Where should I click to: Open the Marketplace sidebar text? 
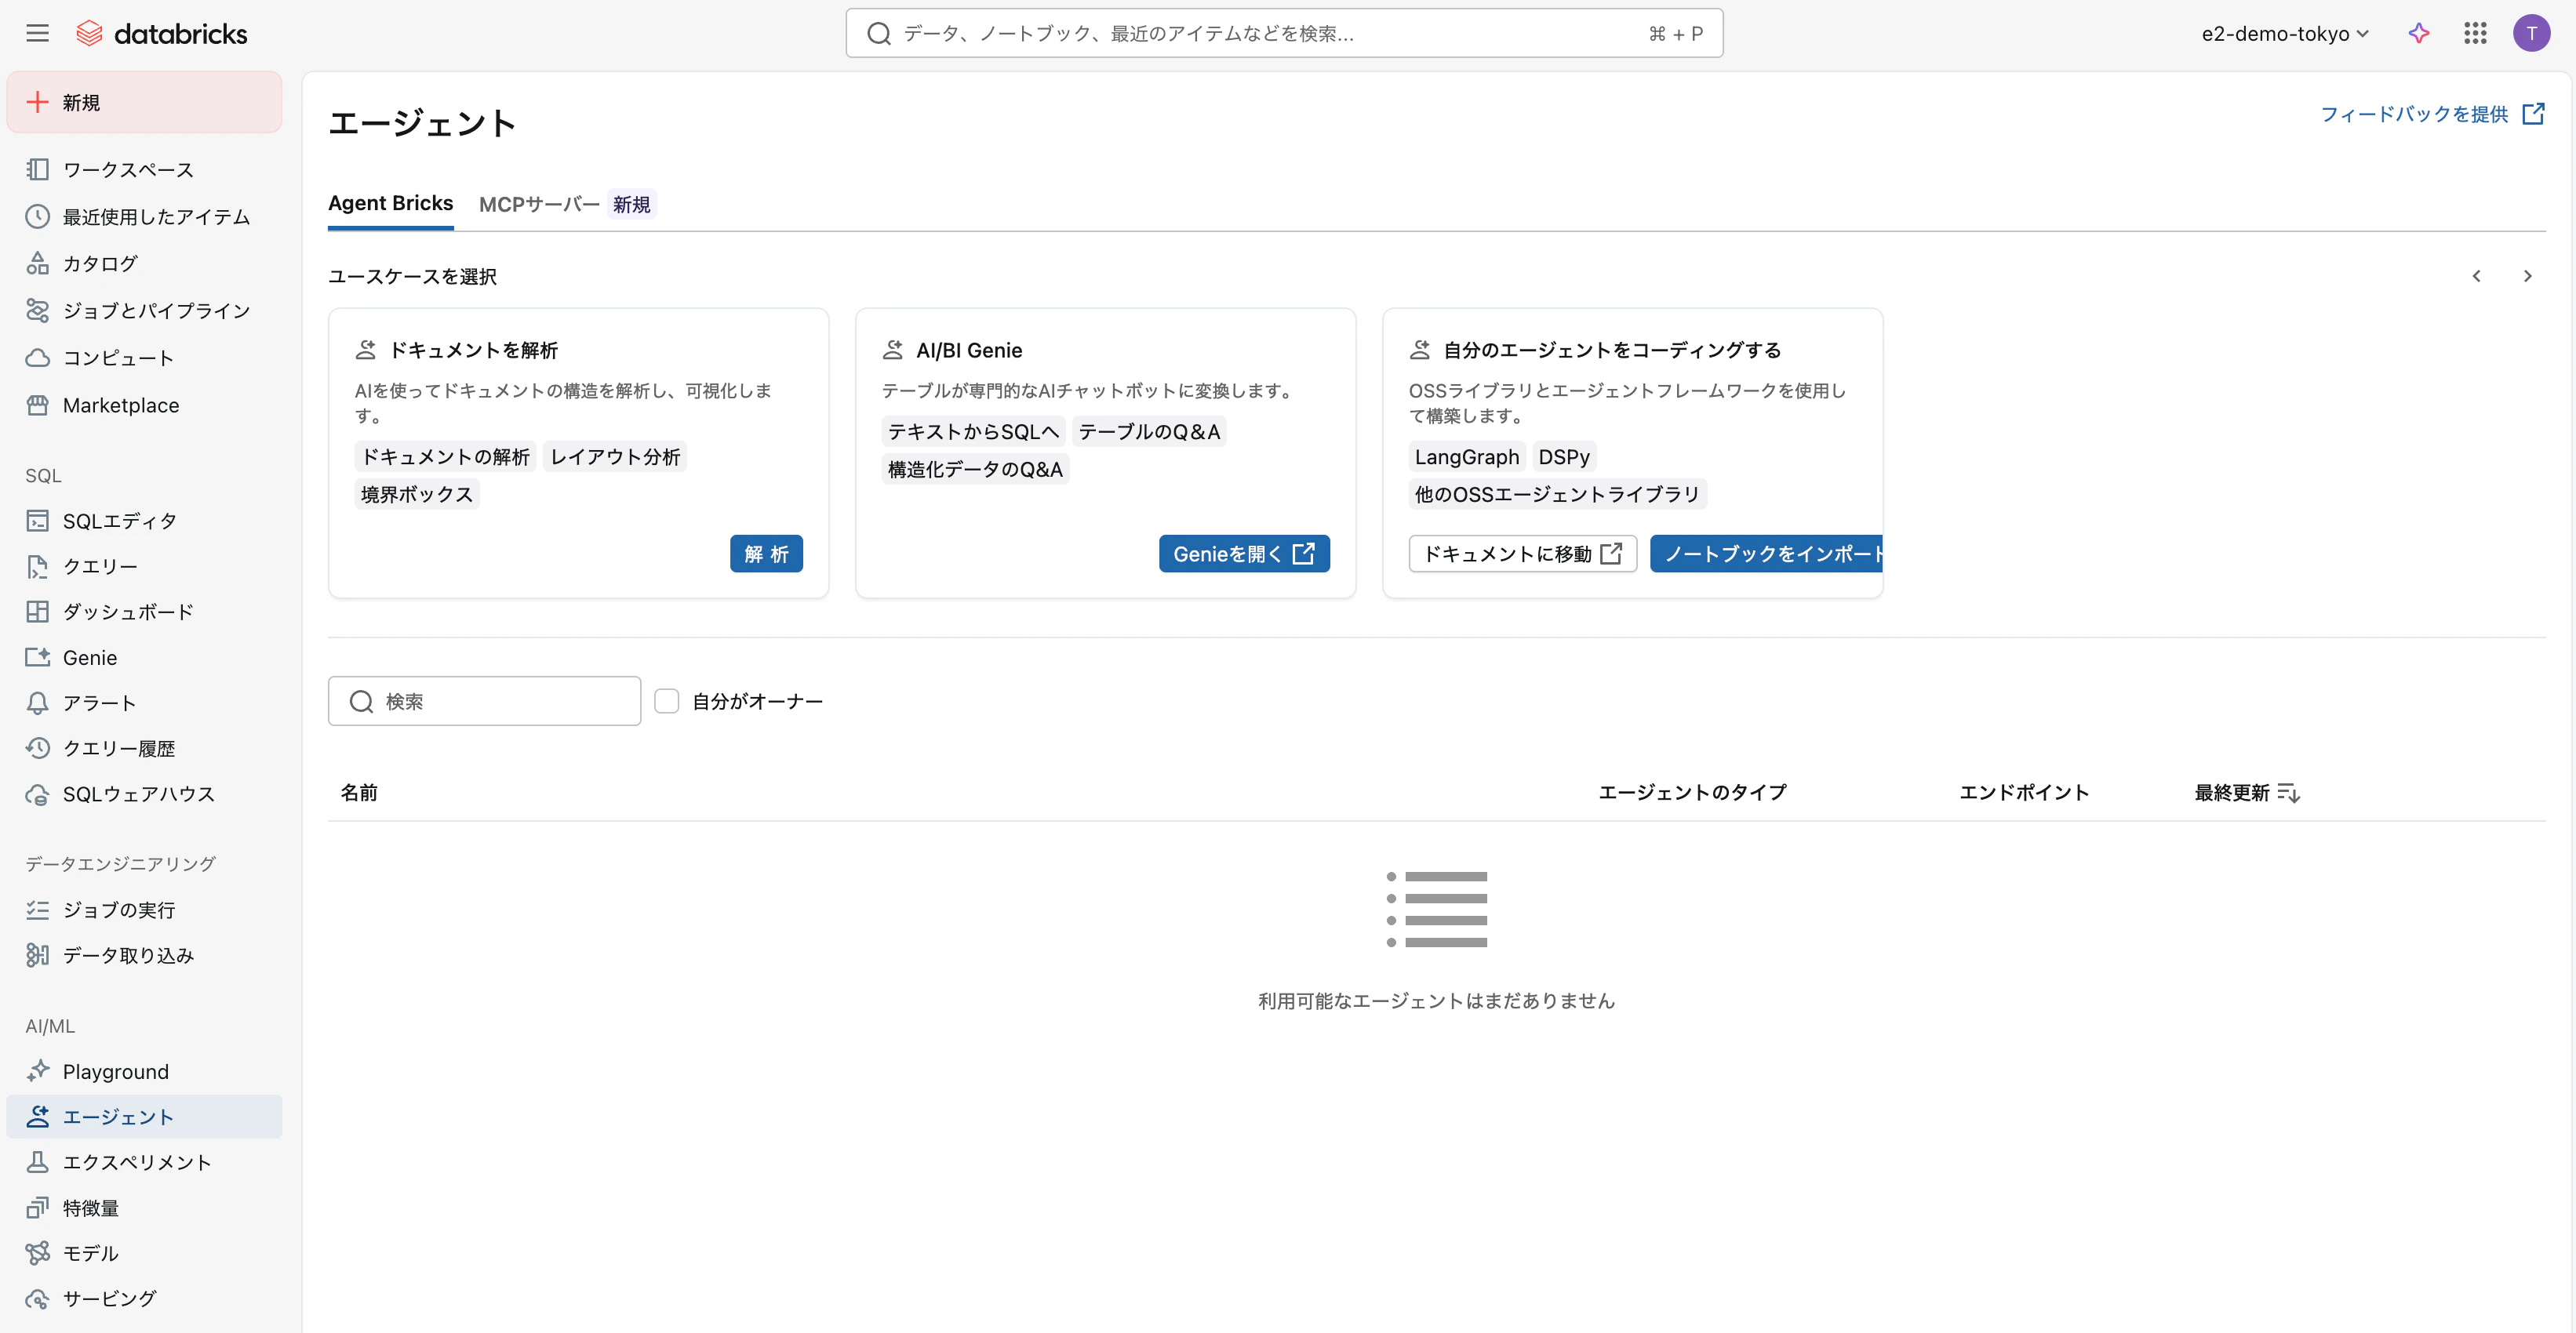click(x=121, y=405)
